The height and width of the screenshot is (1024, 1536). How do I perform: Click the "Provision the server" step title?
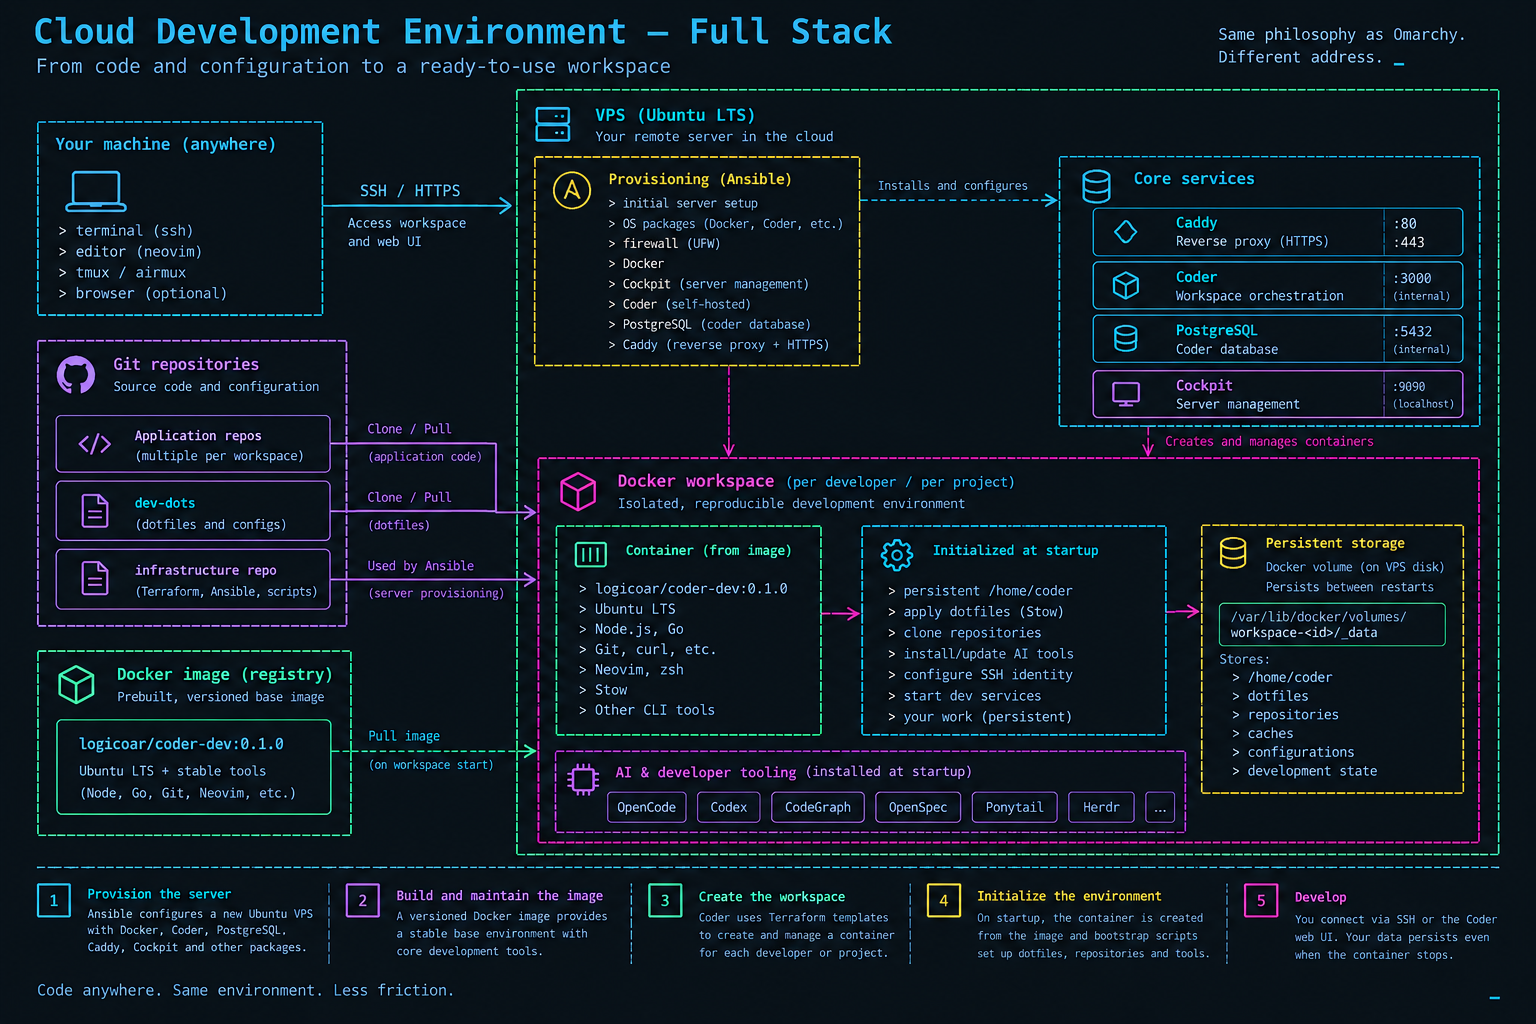[x=159, y=894]
